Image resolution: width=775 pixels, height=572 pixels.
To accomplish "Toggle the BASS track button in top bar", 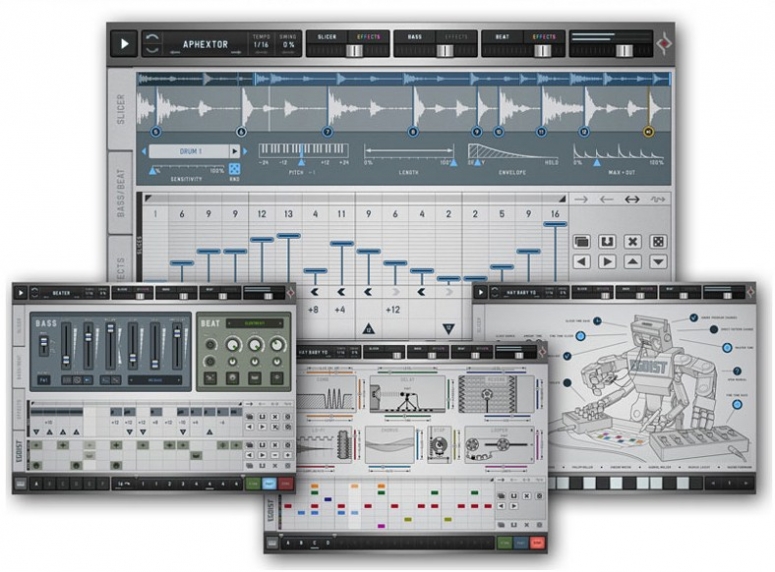I will pos(414,37).
